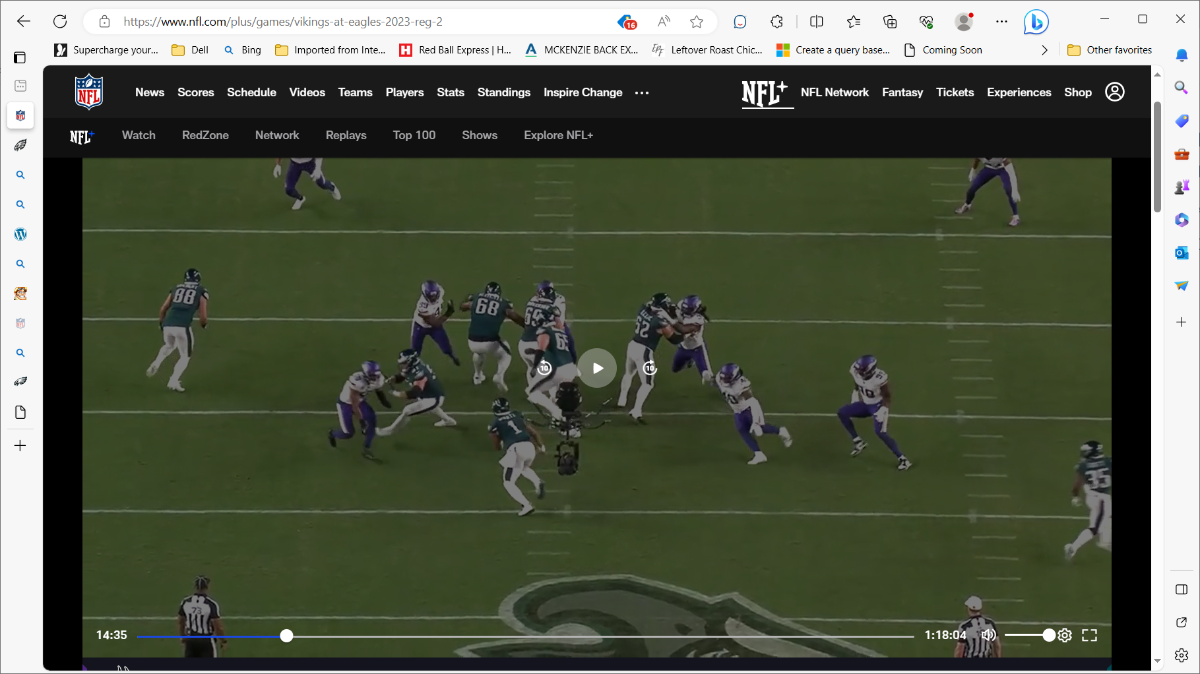
Task: Click the video progress seek bar
Action: (x=524, y=636)
